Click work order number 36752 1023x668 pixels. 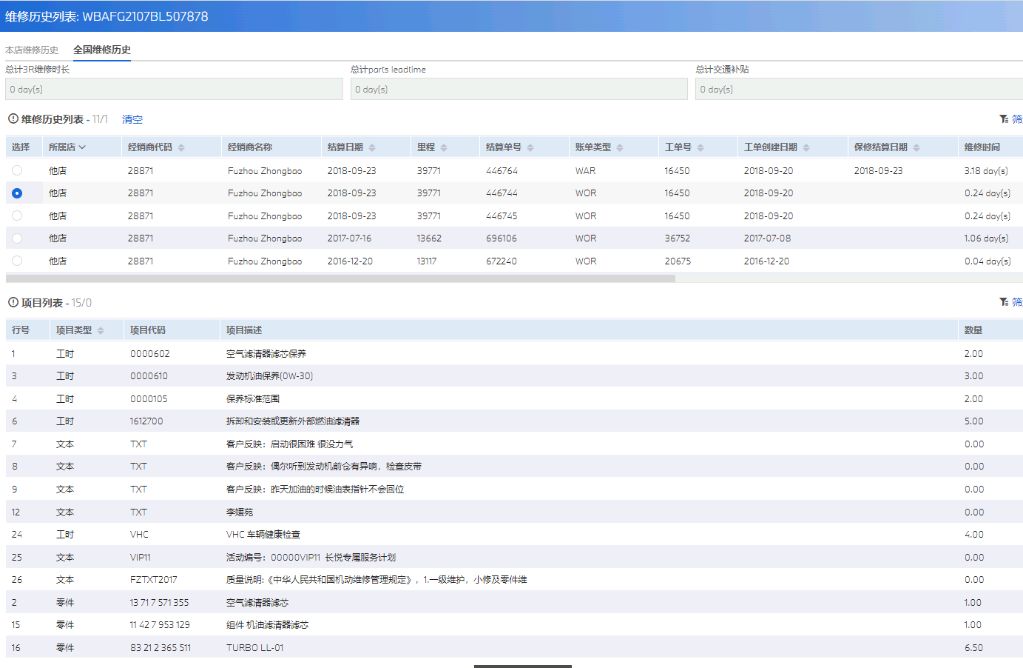coord(677,239)
